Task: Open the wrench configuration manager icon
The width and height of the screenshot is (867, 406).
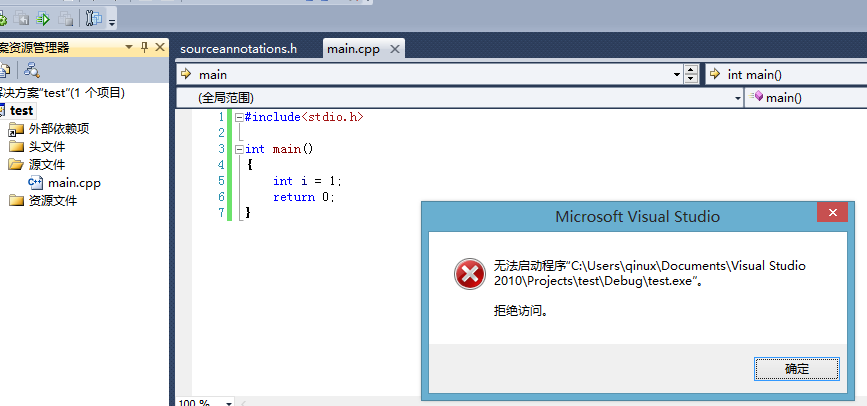Action: click(x=94, y=19)
